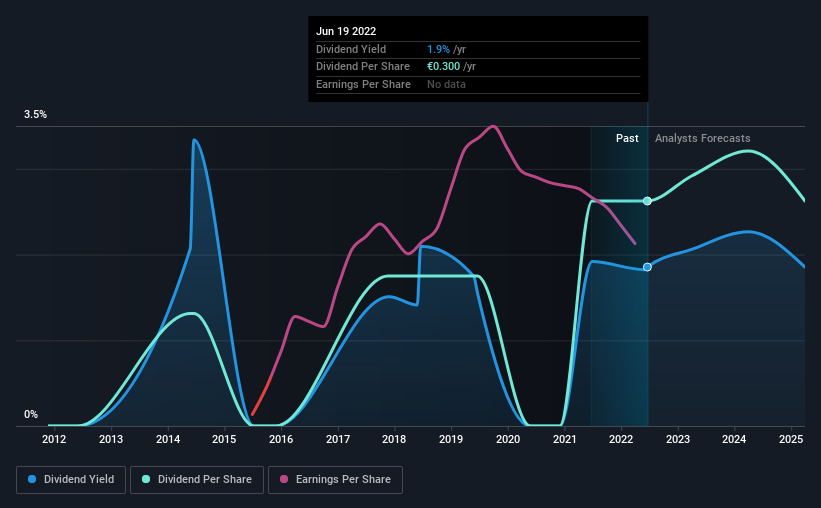Click the 2024 x-axis label
The width and height of the screenshot is (821, 508).
click(734, 439)
